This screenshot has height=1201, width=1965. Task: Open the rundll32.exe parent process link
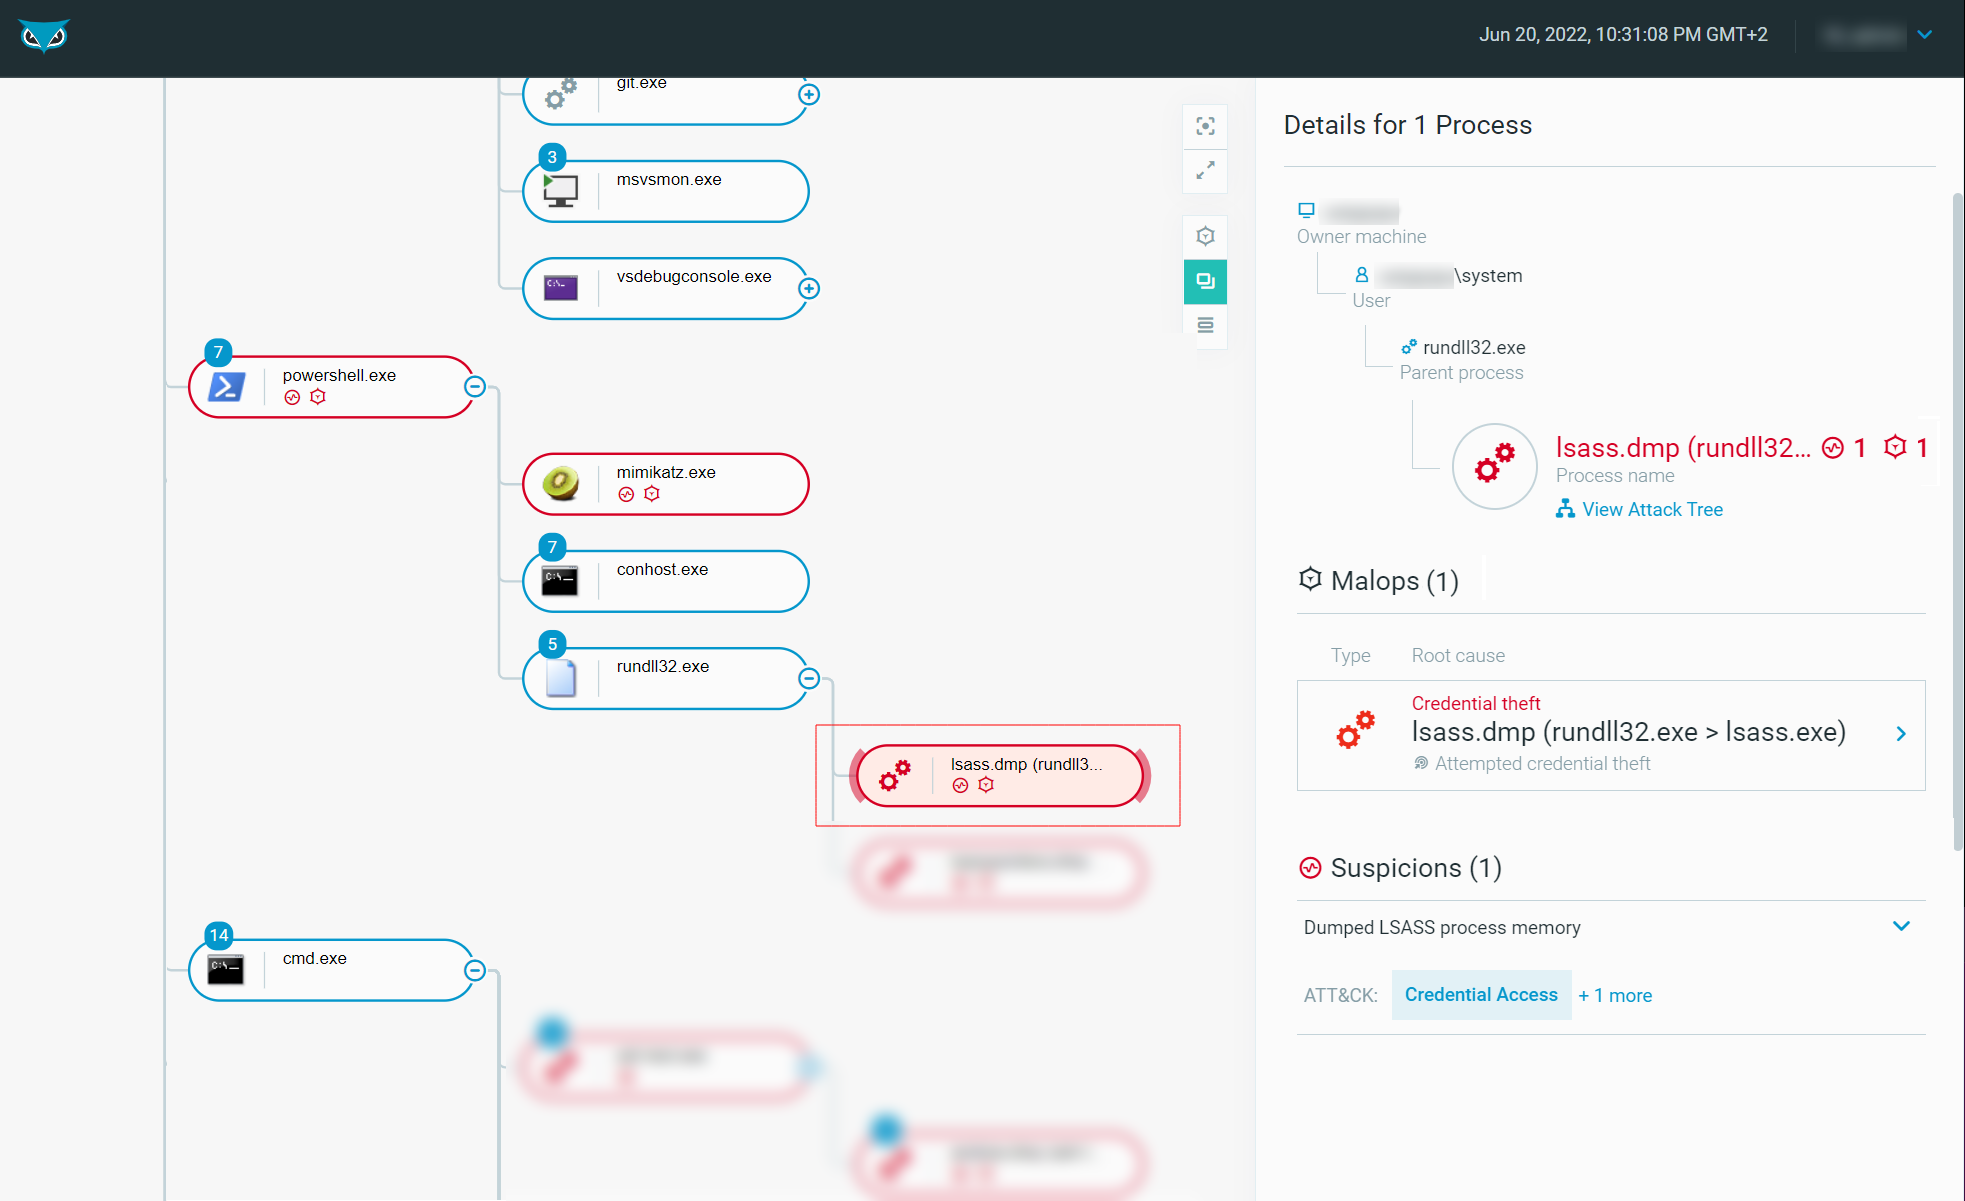[1473, 347]
